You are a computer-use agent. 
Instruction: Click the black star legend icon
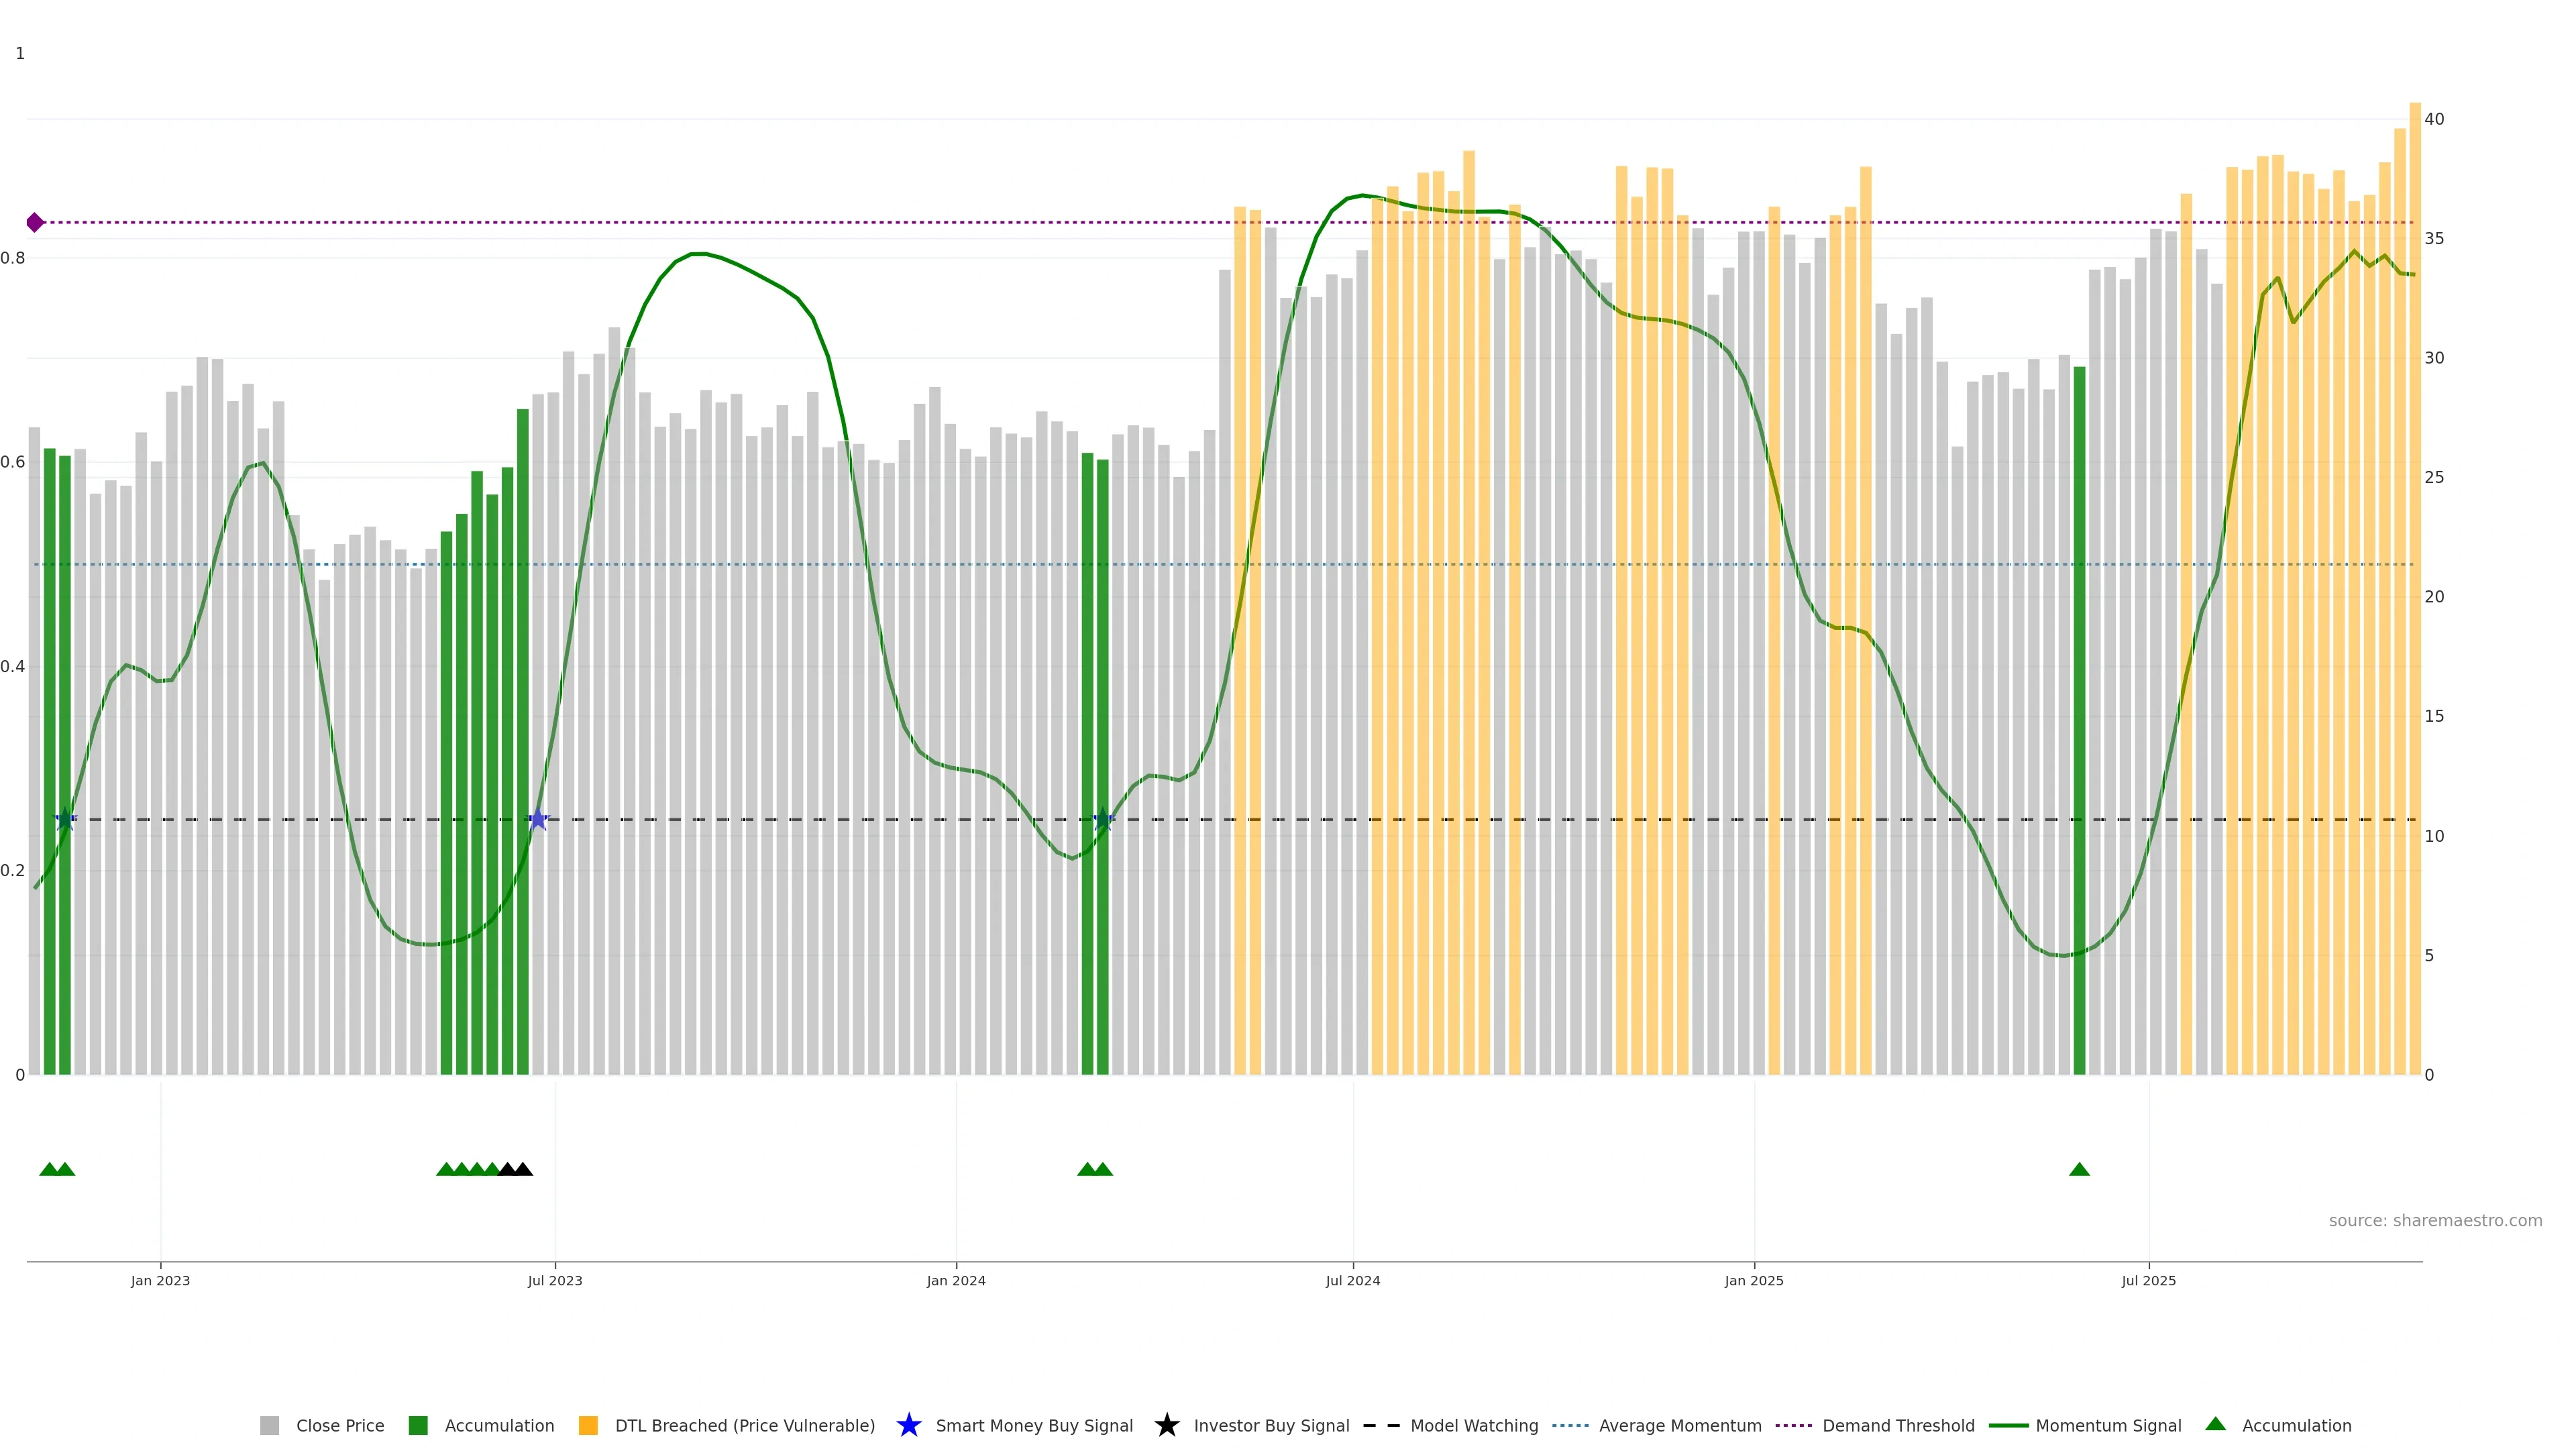[x=1166, y=1425]
